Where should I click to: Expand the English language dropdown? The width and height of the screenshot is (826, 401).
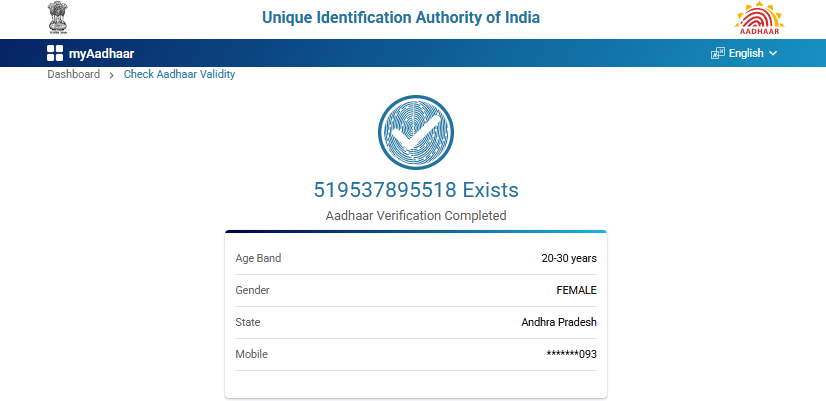pos(745,53)
